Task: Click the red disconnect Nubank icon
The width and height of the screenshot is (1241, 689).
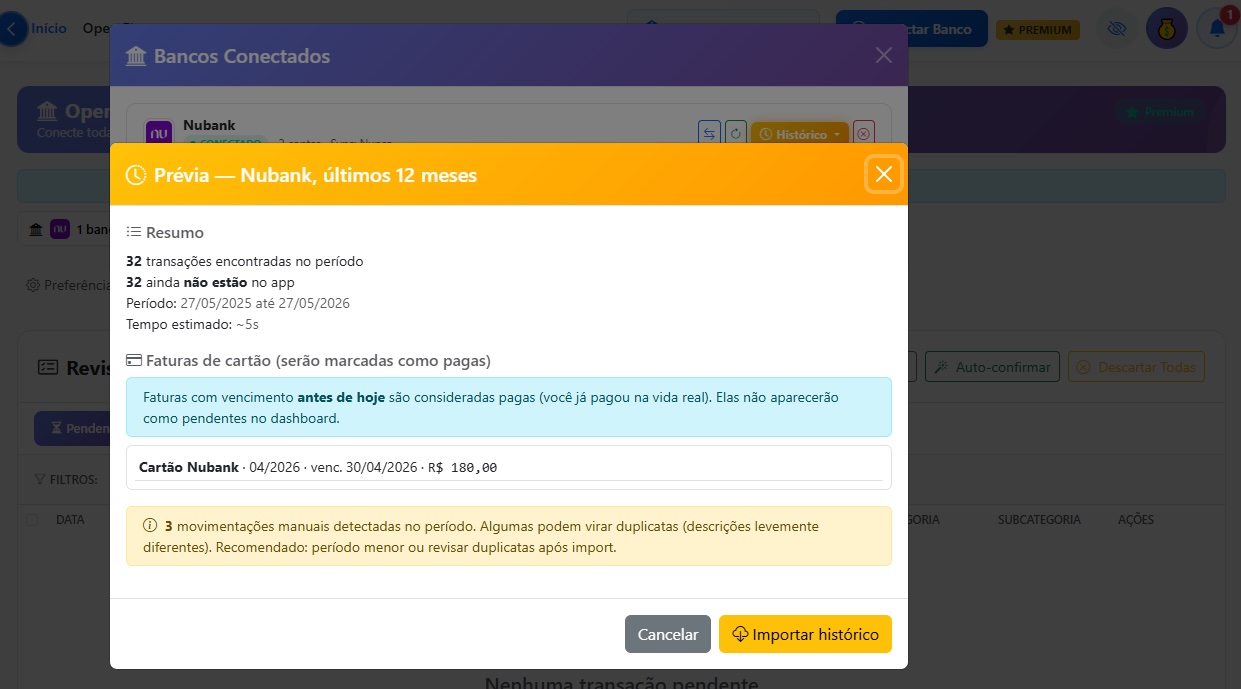Action: 864,134
